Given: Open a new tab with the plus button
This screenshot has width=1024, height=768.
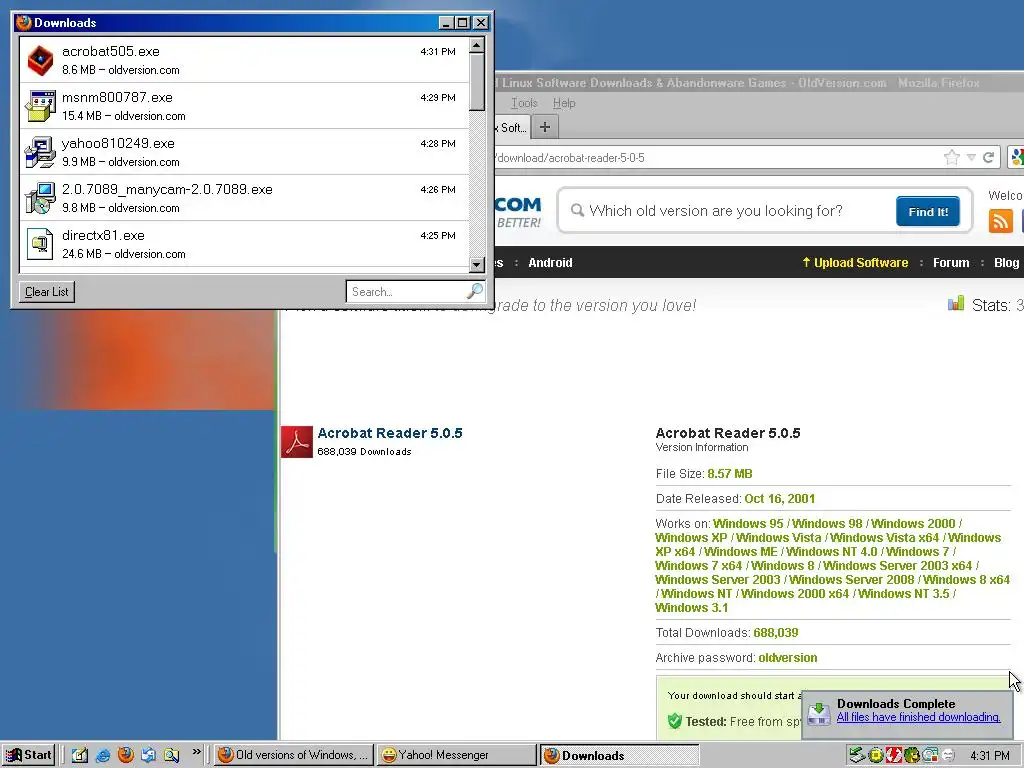Looking at the screenshot, I should (545, 127).
